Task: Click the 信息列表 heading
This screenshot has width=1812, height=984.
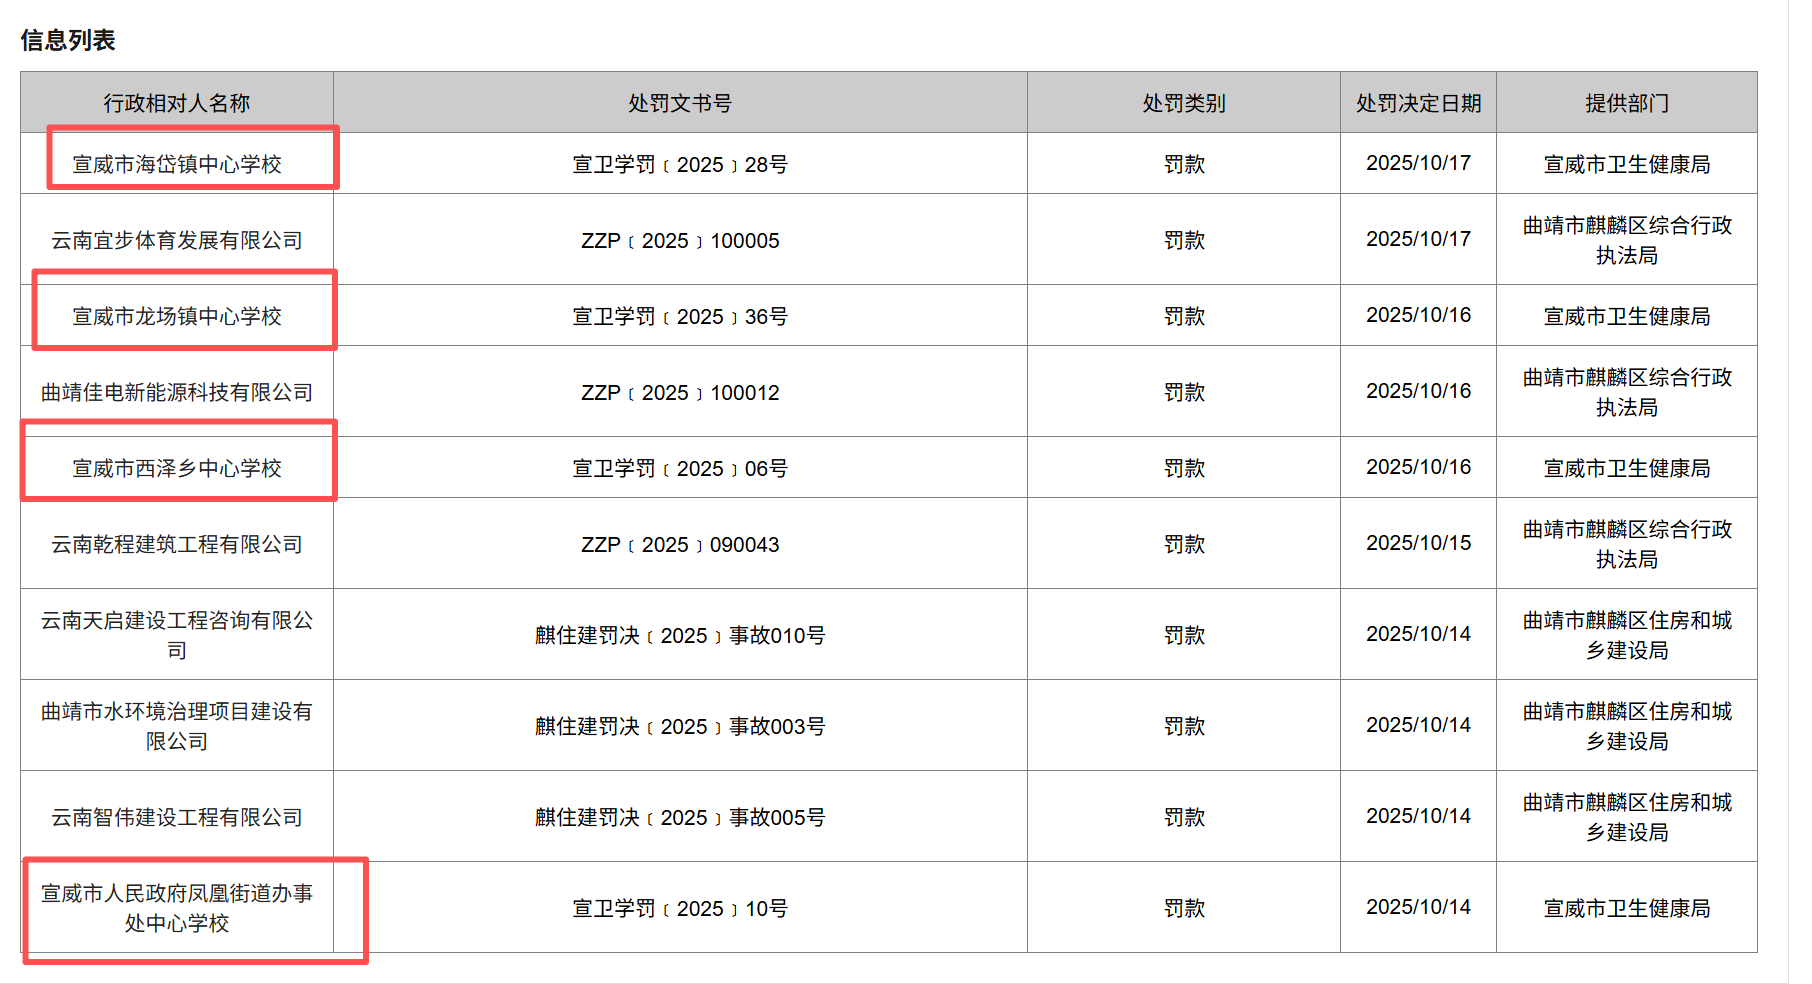Action: tap(68, 40)
